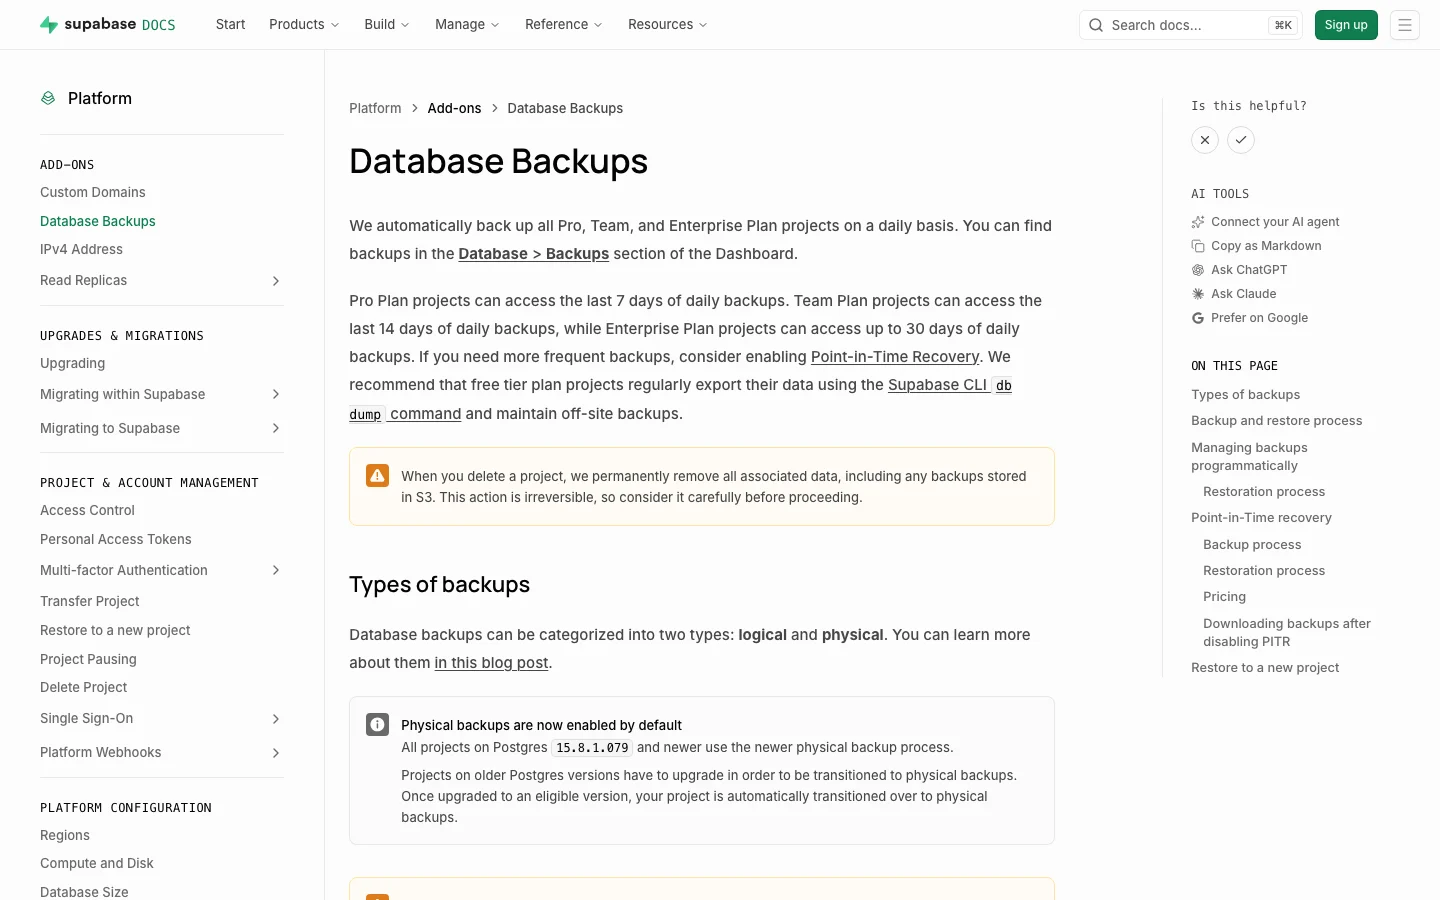Click the Ask Claude icon

[1198, 294]
